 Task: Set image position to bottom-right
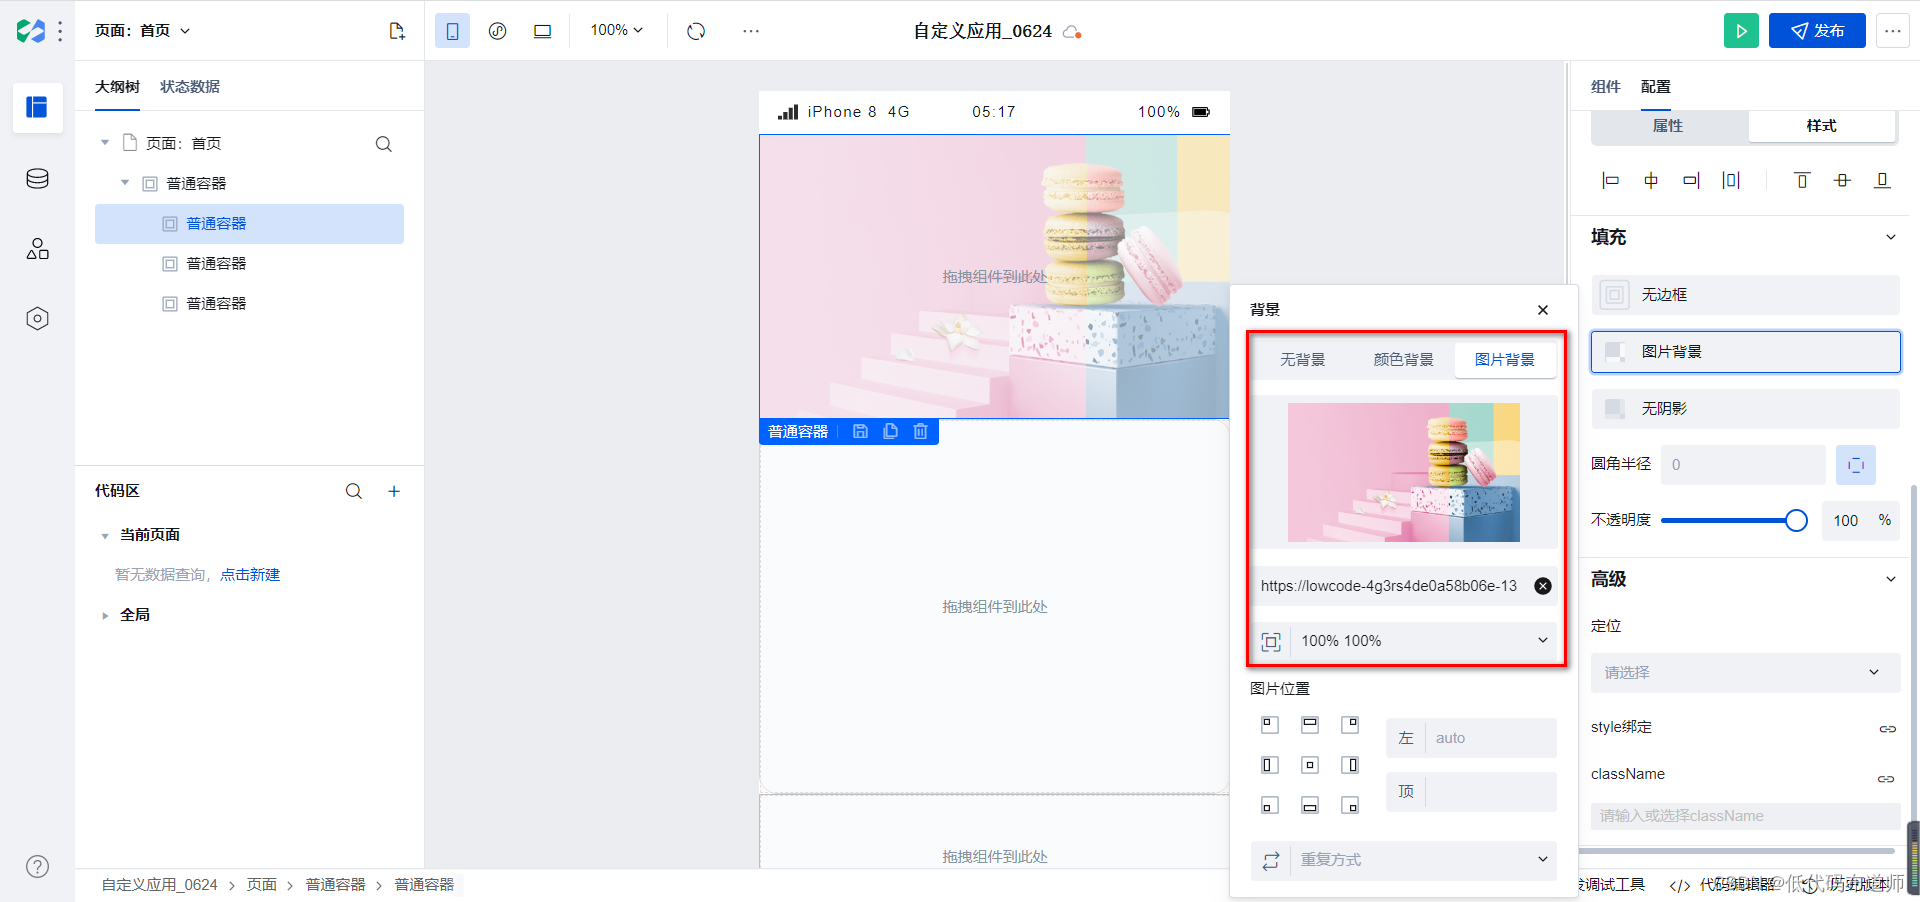pos(1350,805)
